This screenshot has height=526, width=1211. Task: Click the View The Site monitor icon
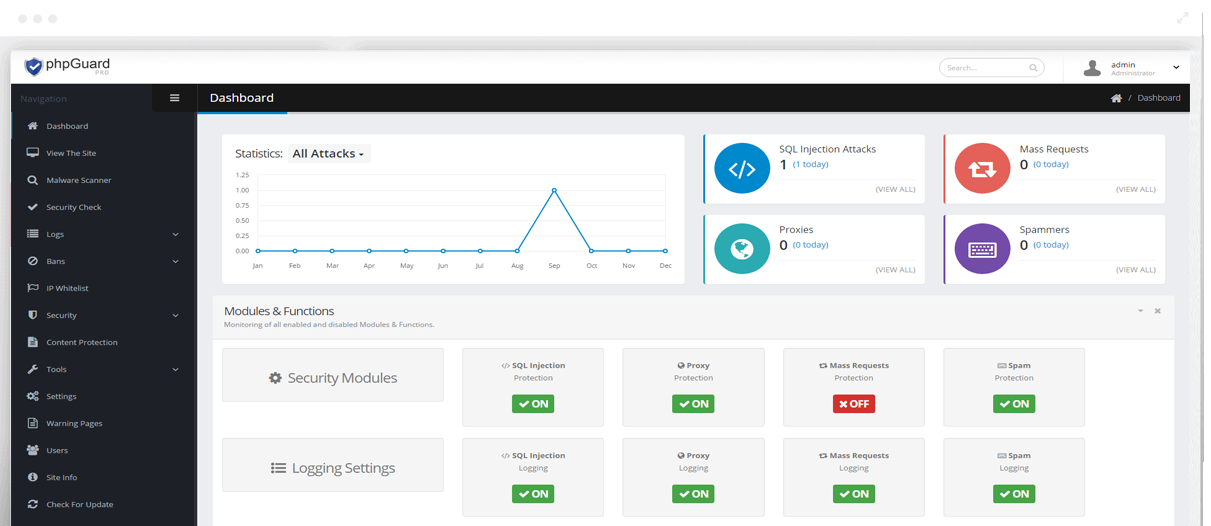(x=33, y=153)
